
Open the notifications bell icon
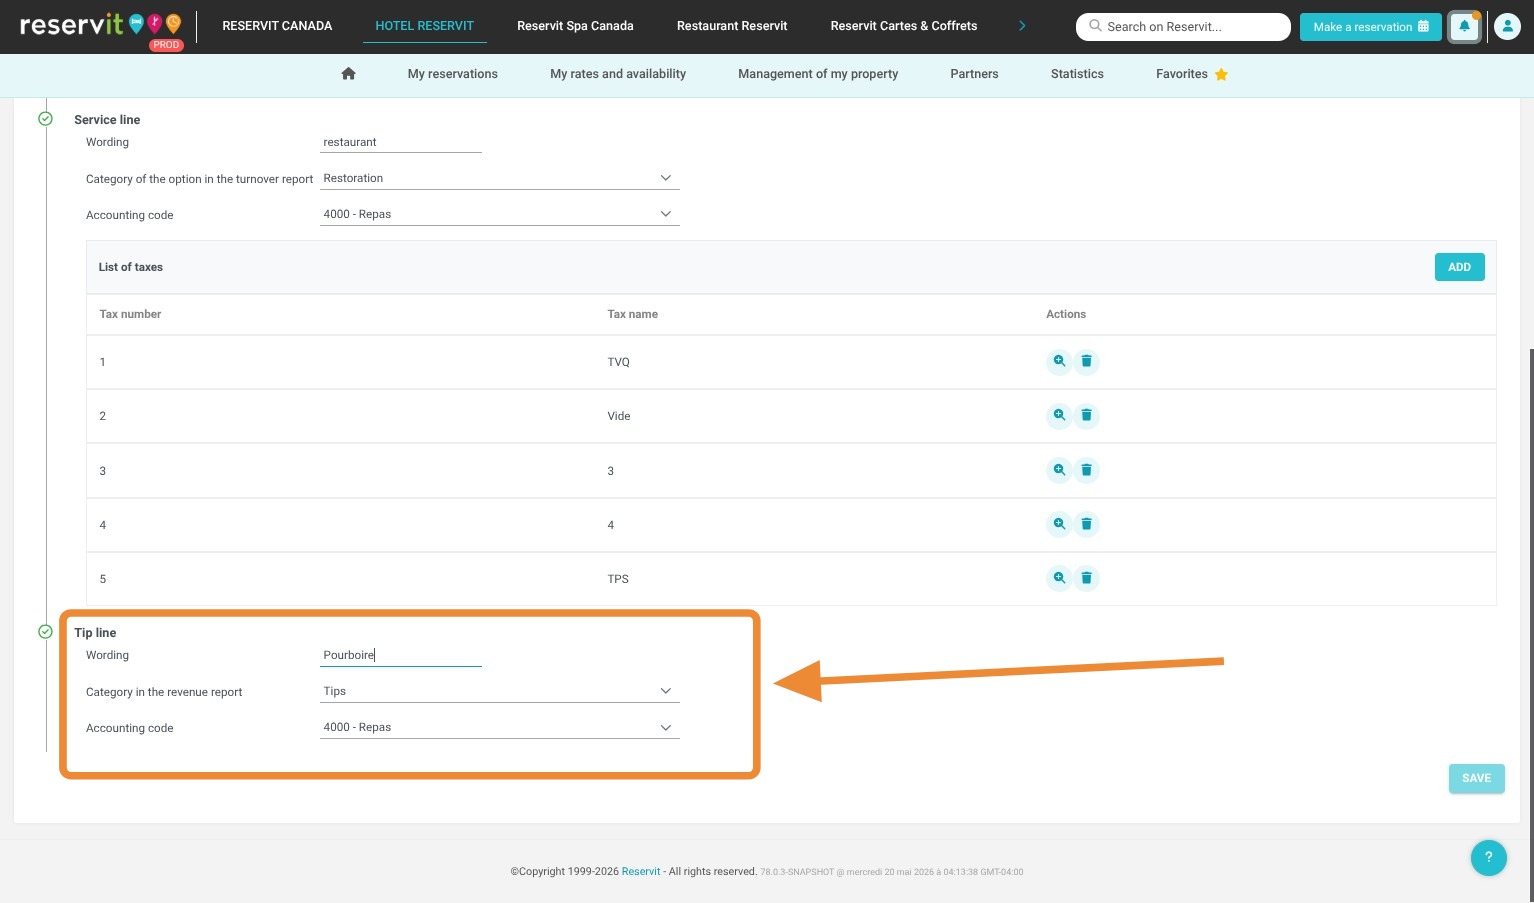tap(1464, 27)
